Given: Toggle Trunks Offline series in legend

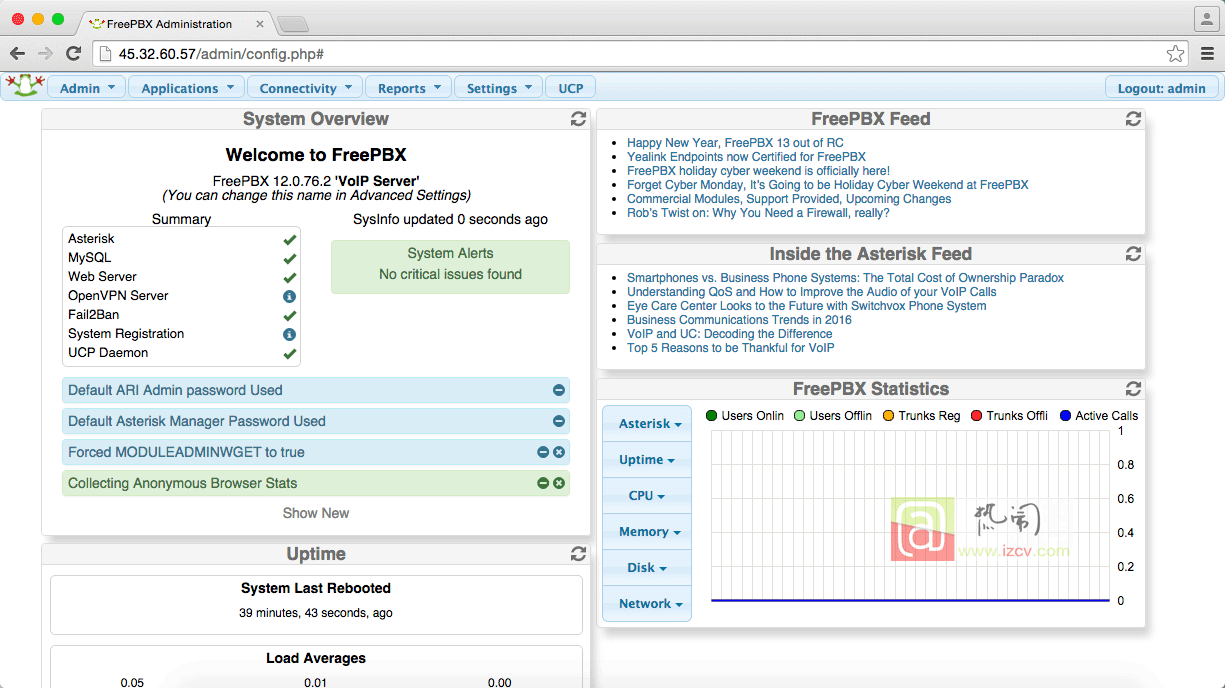Looking at the screenshot, I should pos(1009,415).
